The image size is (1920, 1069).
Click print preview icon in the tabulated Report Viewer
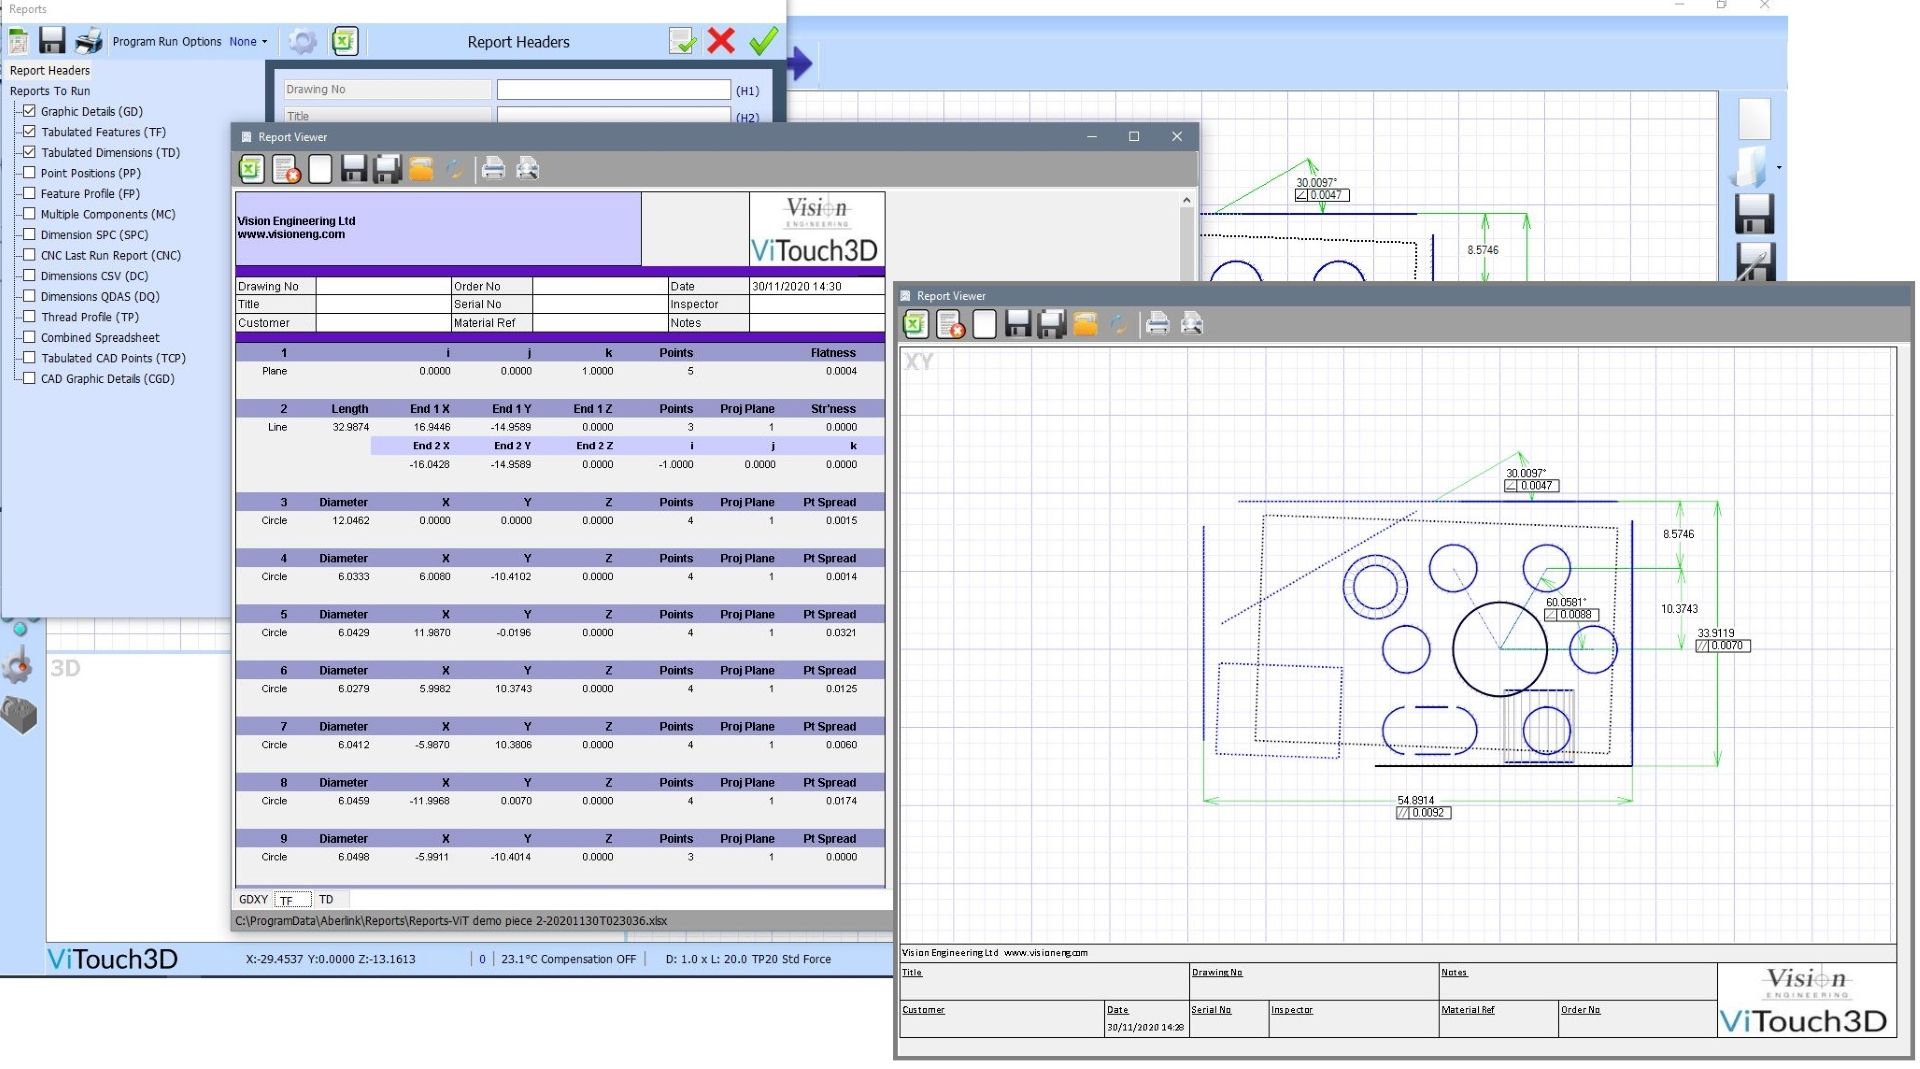527,169
